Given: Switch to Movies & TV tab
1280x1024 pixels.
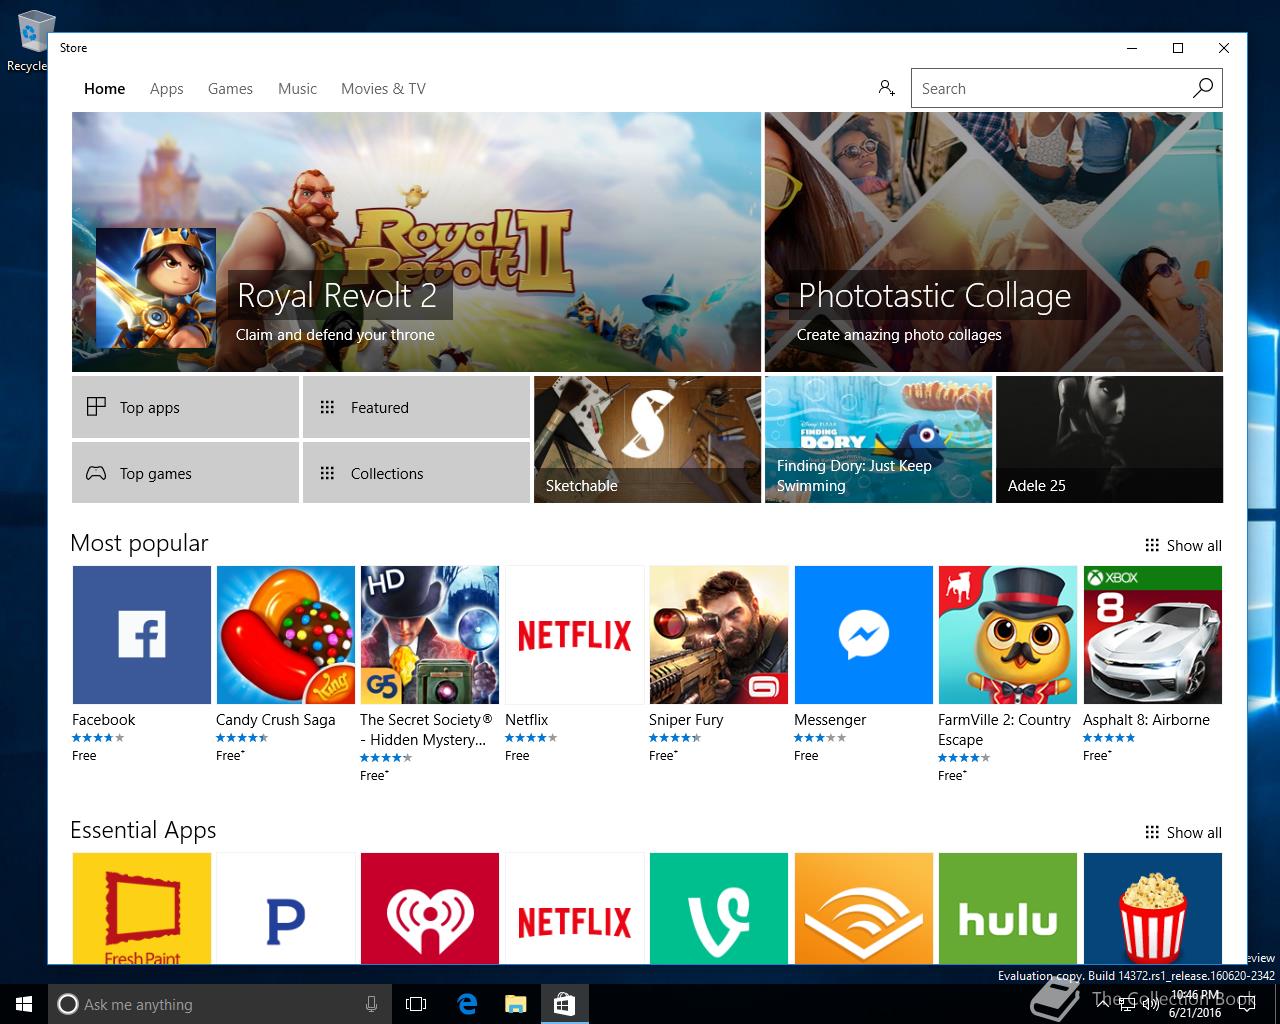Looking at the screenshot, I should click(x=383, y=88).
